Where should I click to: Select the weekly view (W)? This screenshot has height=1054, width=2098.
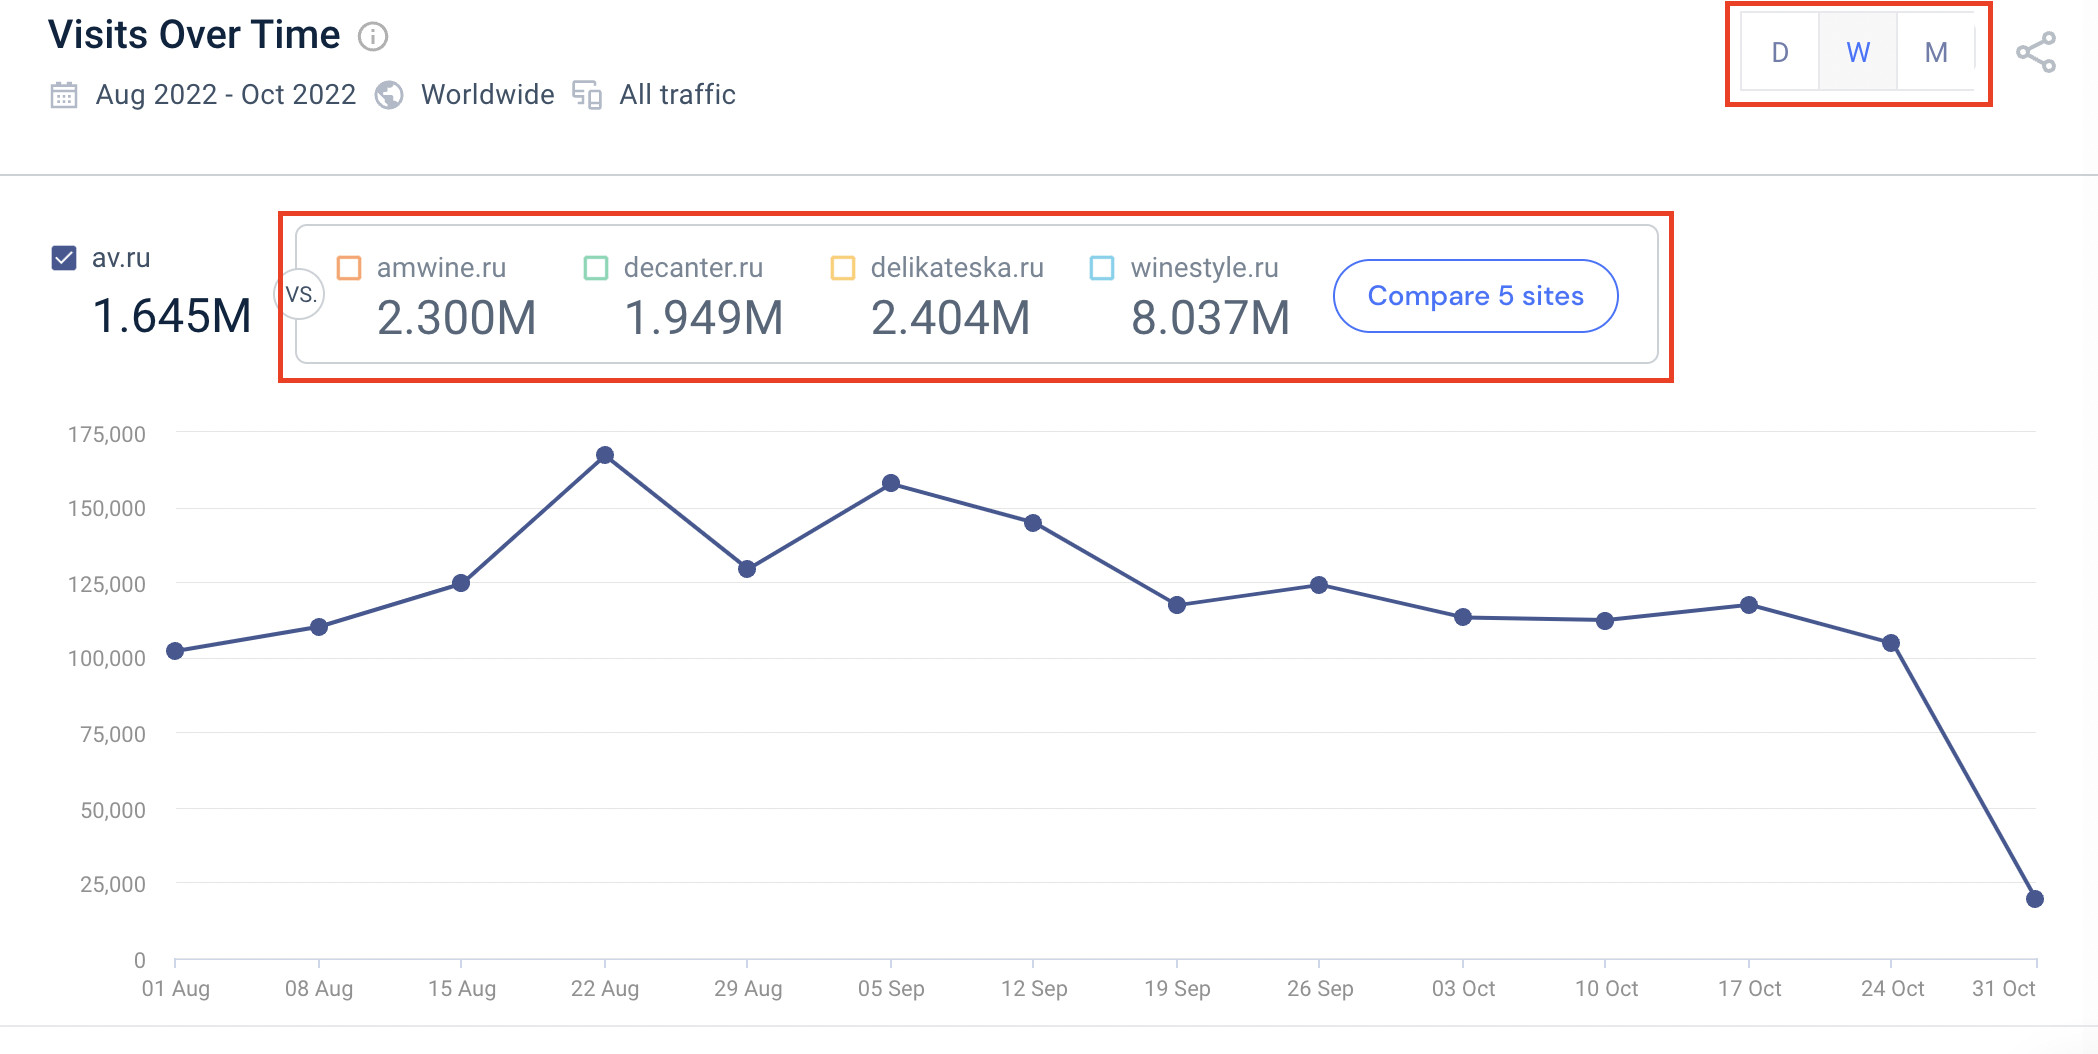click(1858, 53)
